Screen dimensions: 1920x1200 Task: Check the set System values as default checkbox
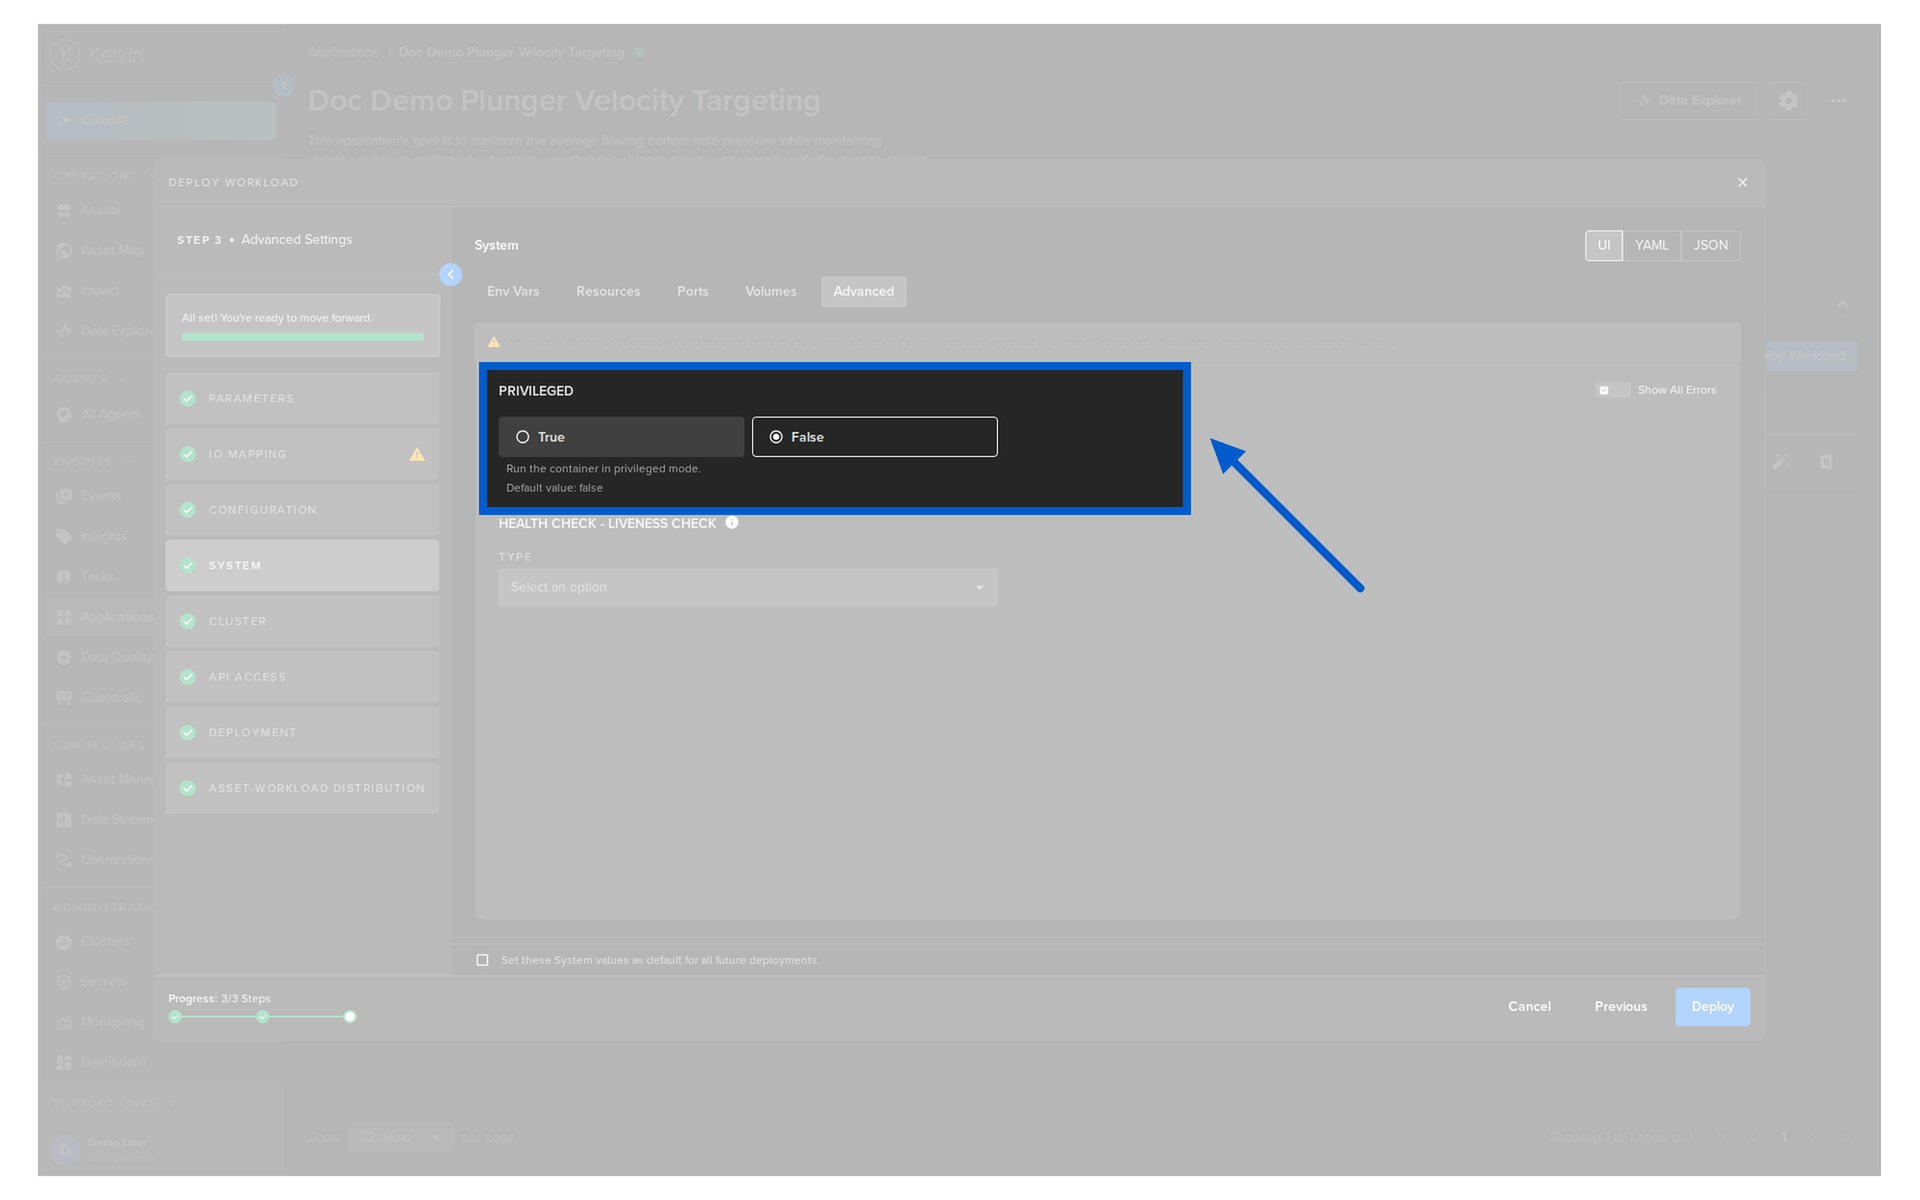482,960
